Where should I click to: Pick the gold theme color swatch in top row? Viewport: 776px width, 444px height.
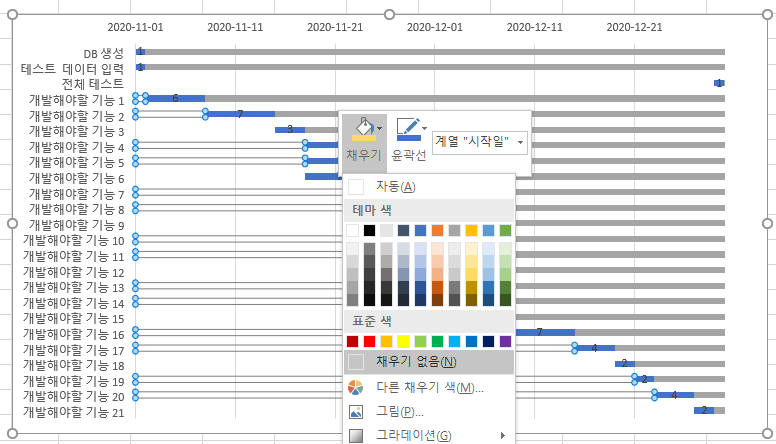(471, 230)
